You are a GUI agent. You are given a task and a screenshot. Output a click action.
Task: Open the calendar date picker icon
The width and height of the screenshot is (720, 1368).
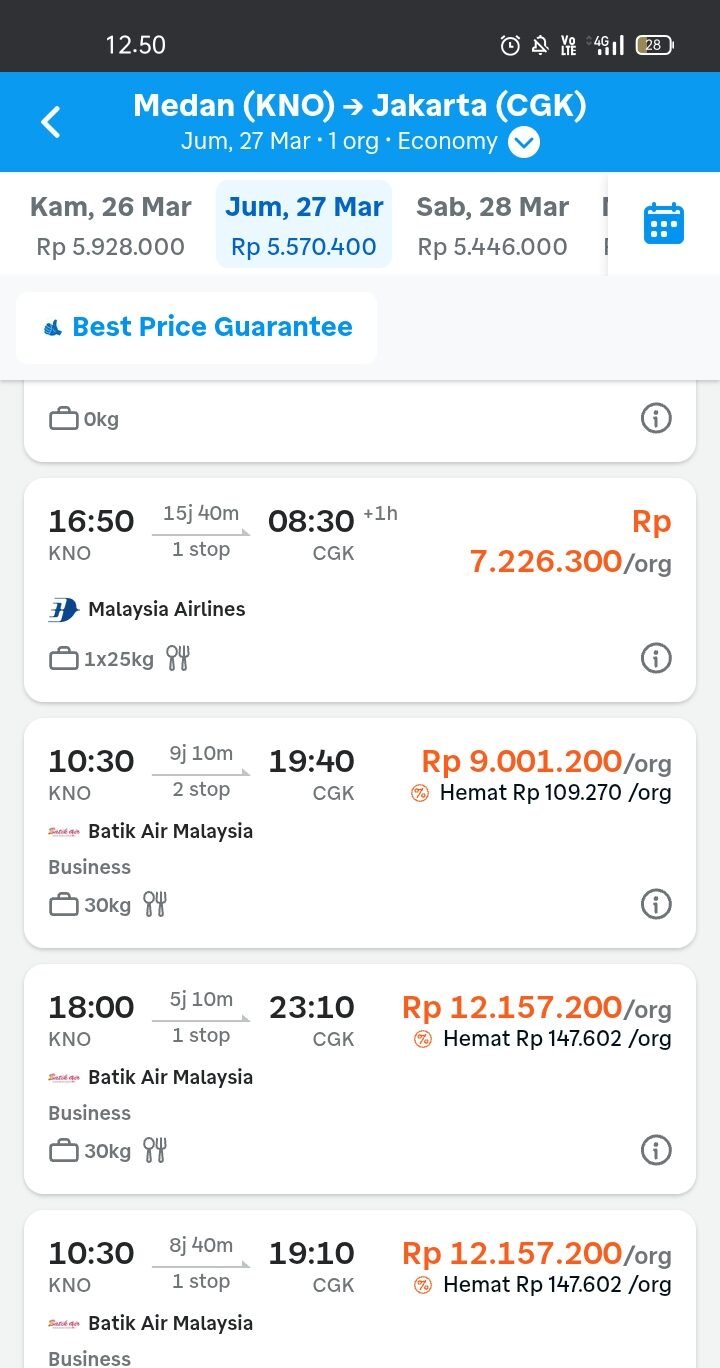pos(663,223)
